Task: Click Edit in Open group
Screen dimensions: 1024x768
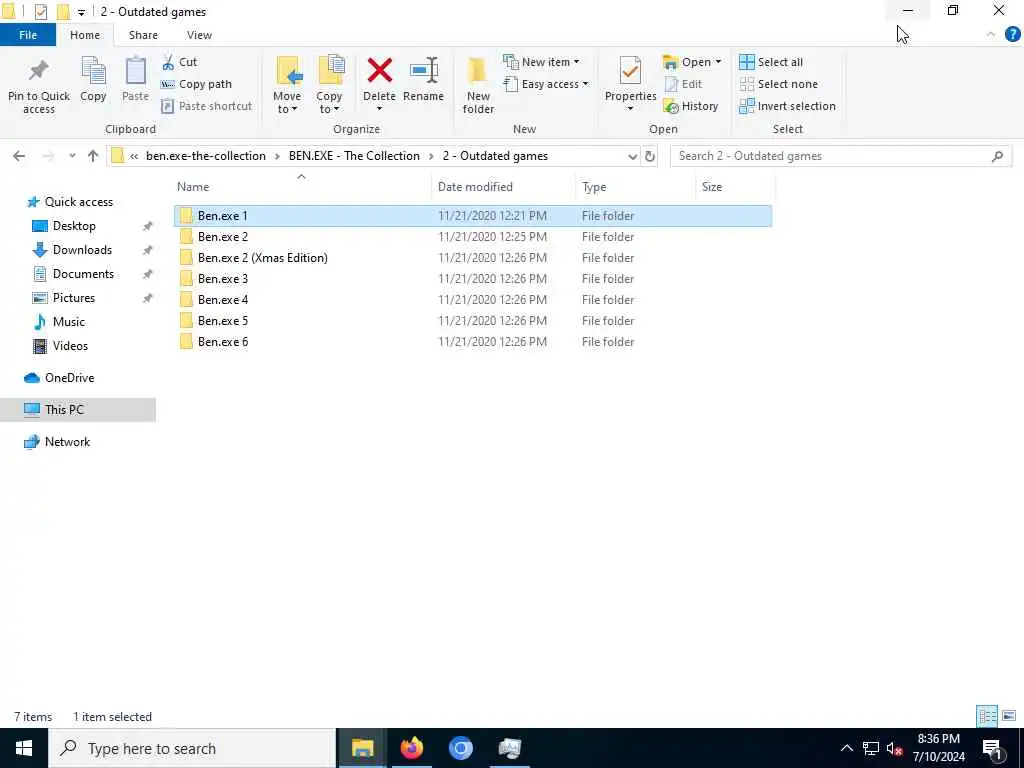Action: (x=683, y=84)
